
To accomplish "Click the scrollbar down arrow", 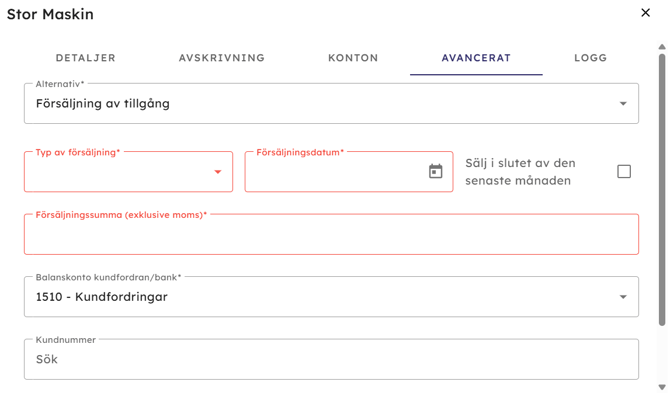I will tap(662, 387).
